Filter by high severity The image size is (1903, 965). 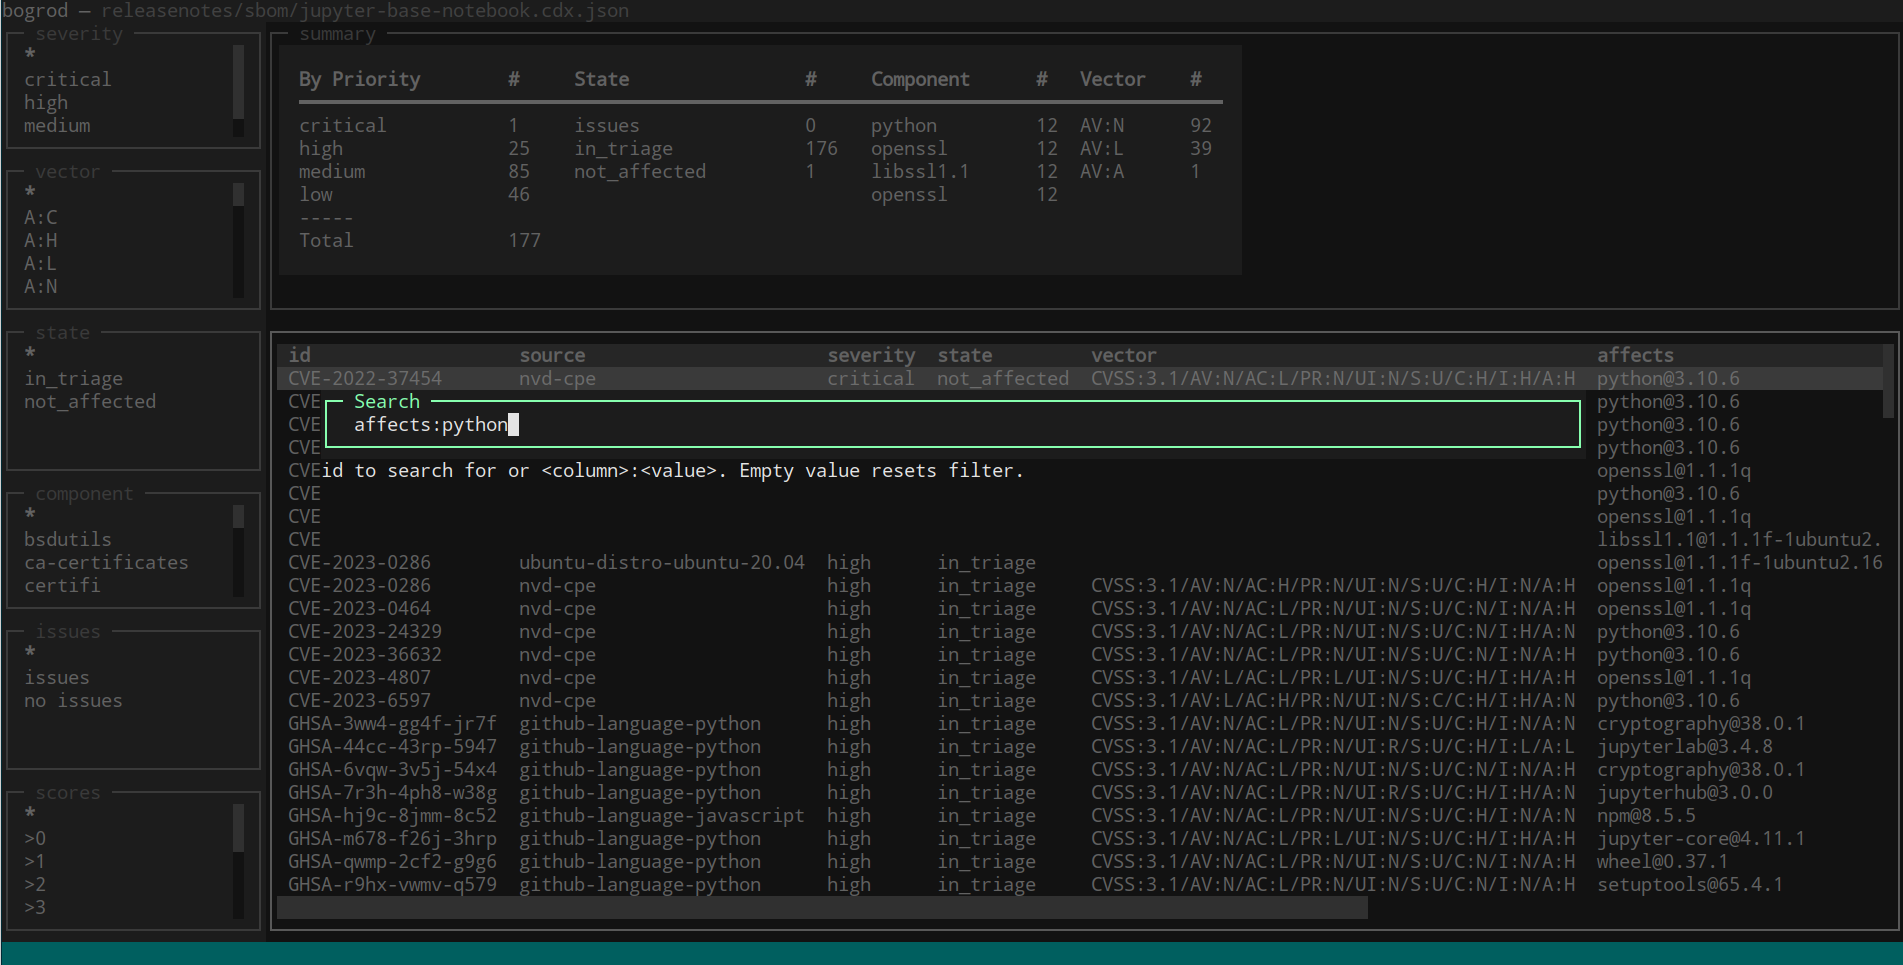coord(46,102)
